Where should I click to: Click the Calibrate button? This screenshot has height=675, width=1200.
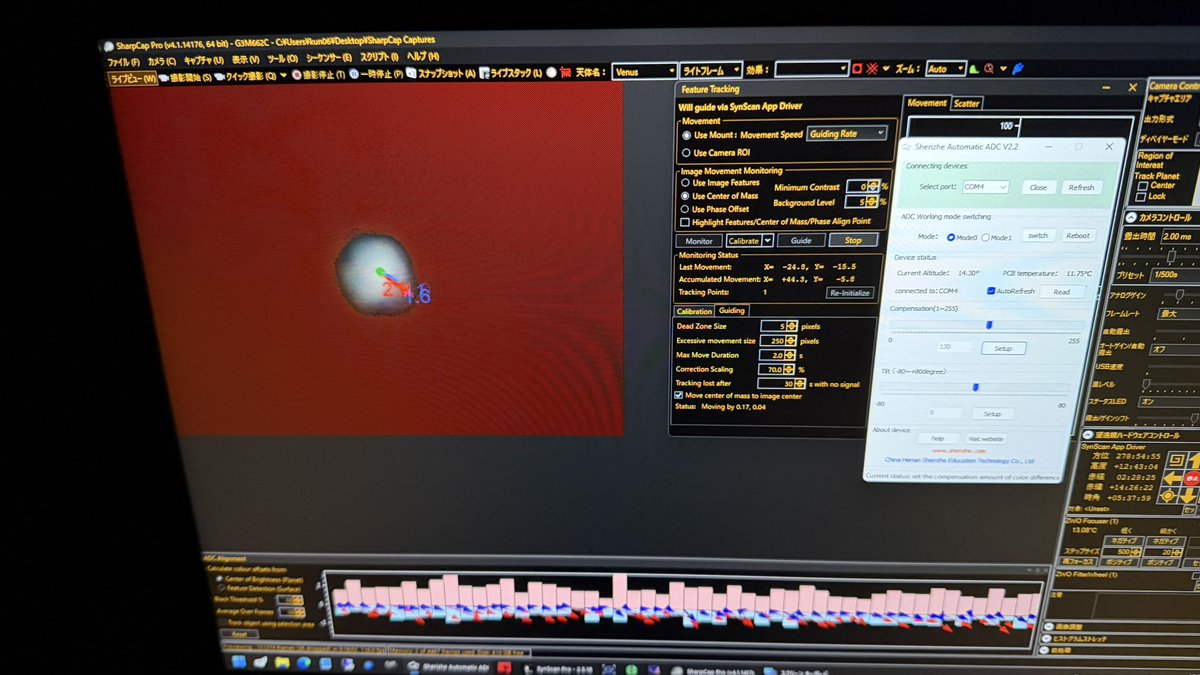(743, 241)
